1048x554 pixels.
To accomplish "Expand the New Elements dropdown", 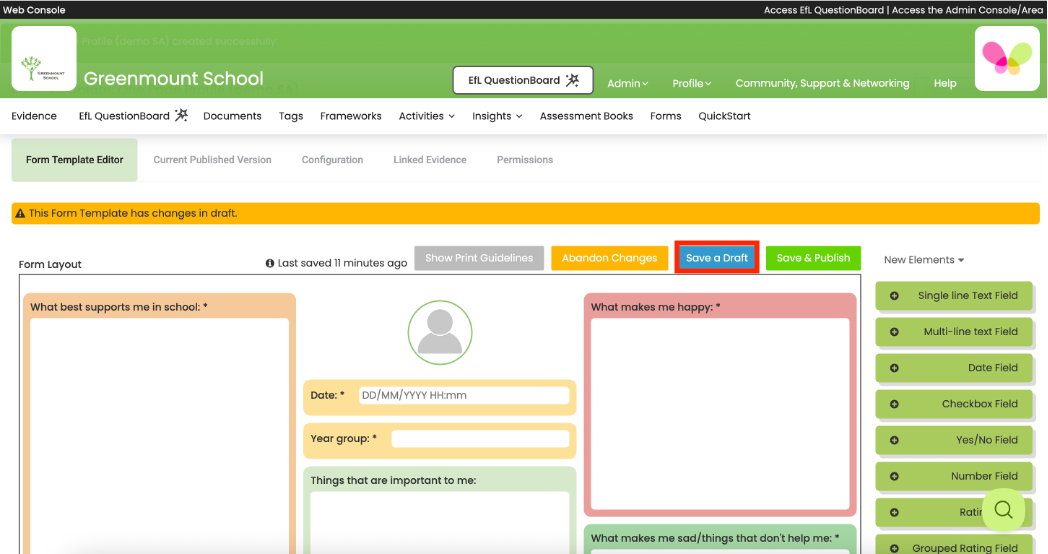I will pyautogui.click(x=924, y=260).
